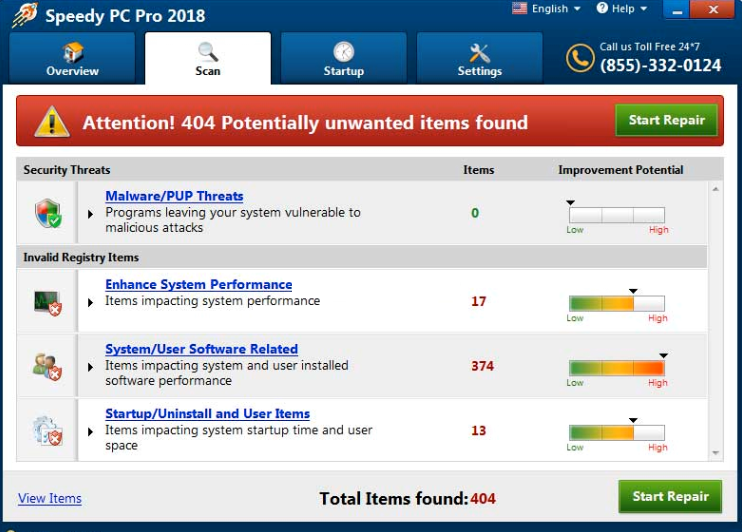Screen dimensions: 744x532
Task: Click the Startup/Uninstall and User Items icon
Action: pyautogui.click(x=47, y=430)
